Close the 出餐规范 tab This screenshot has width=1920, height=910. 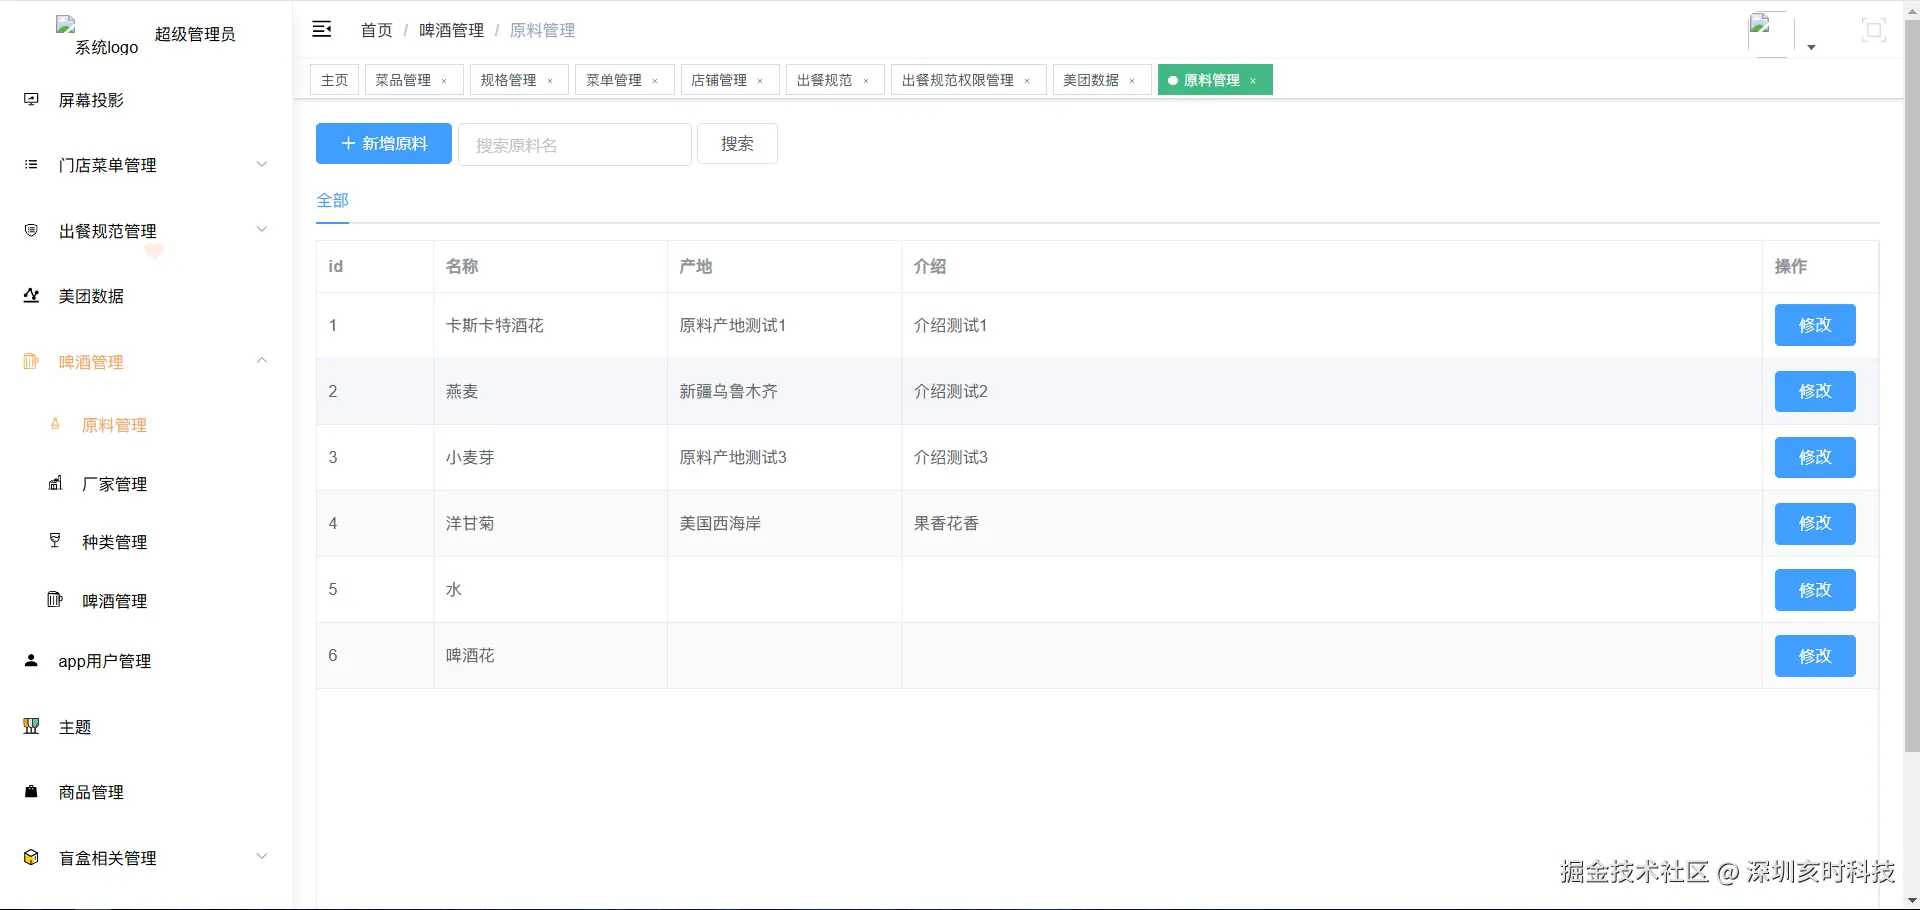(x=866, y=81)
